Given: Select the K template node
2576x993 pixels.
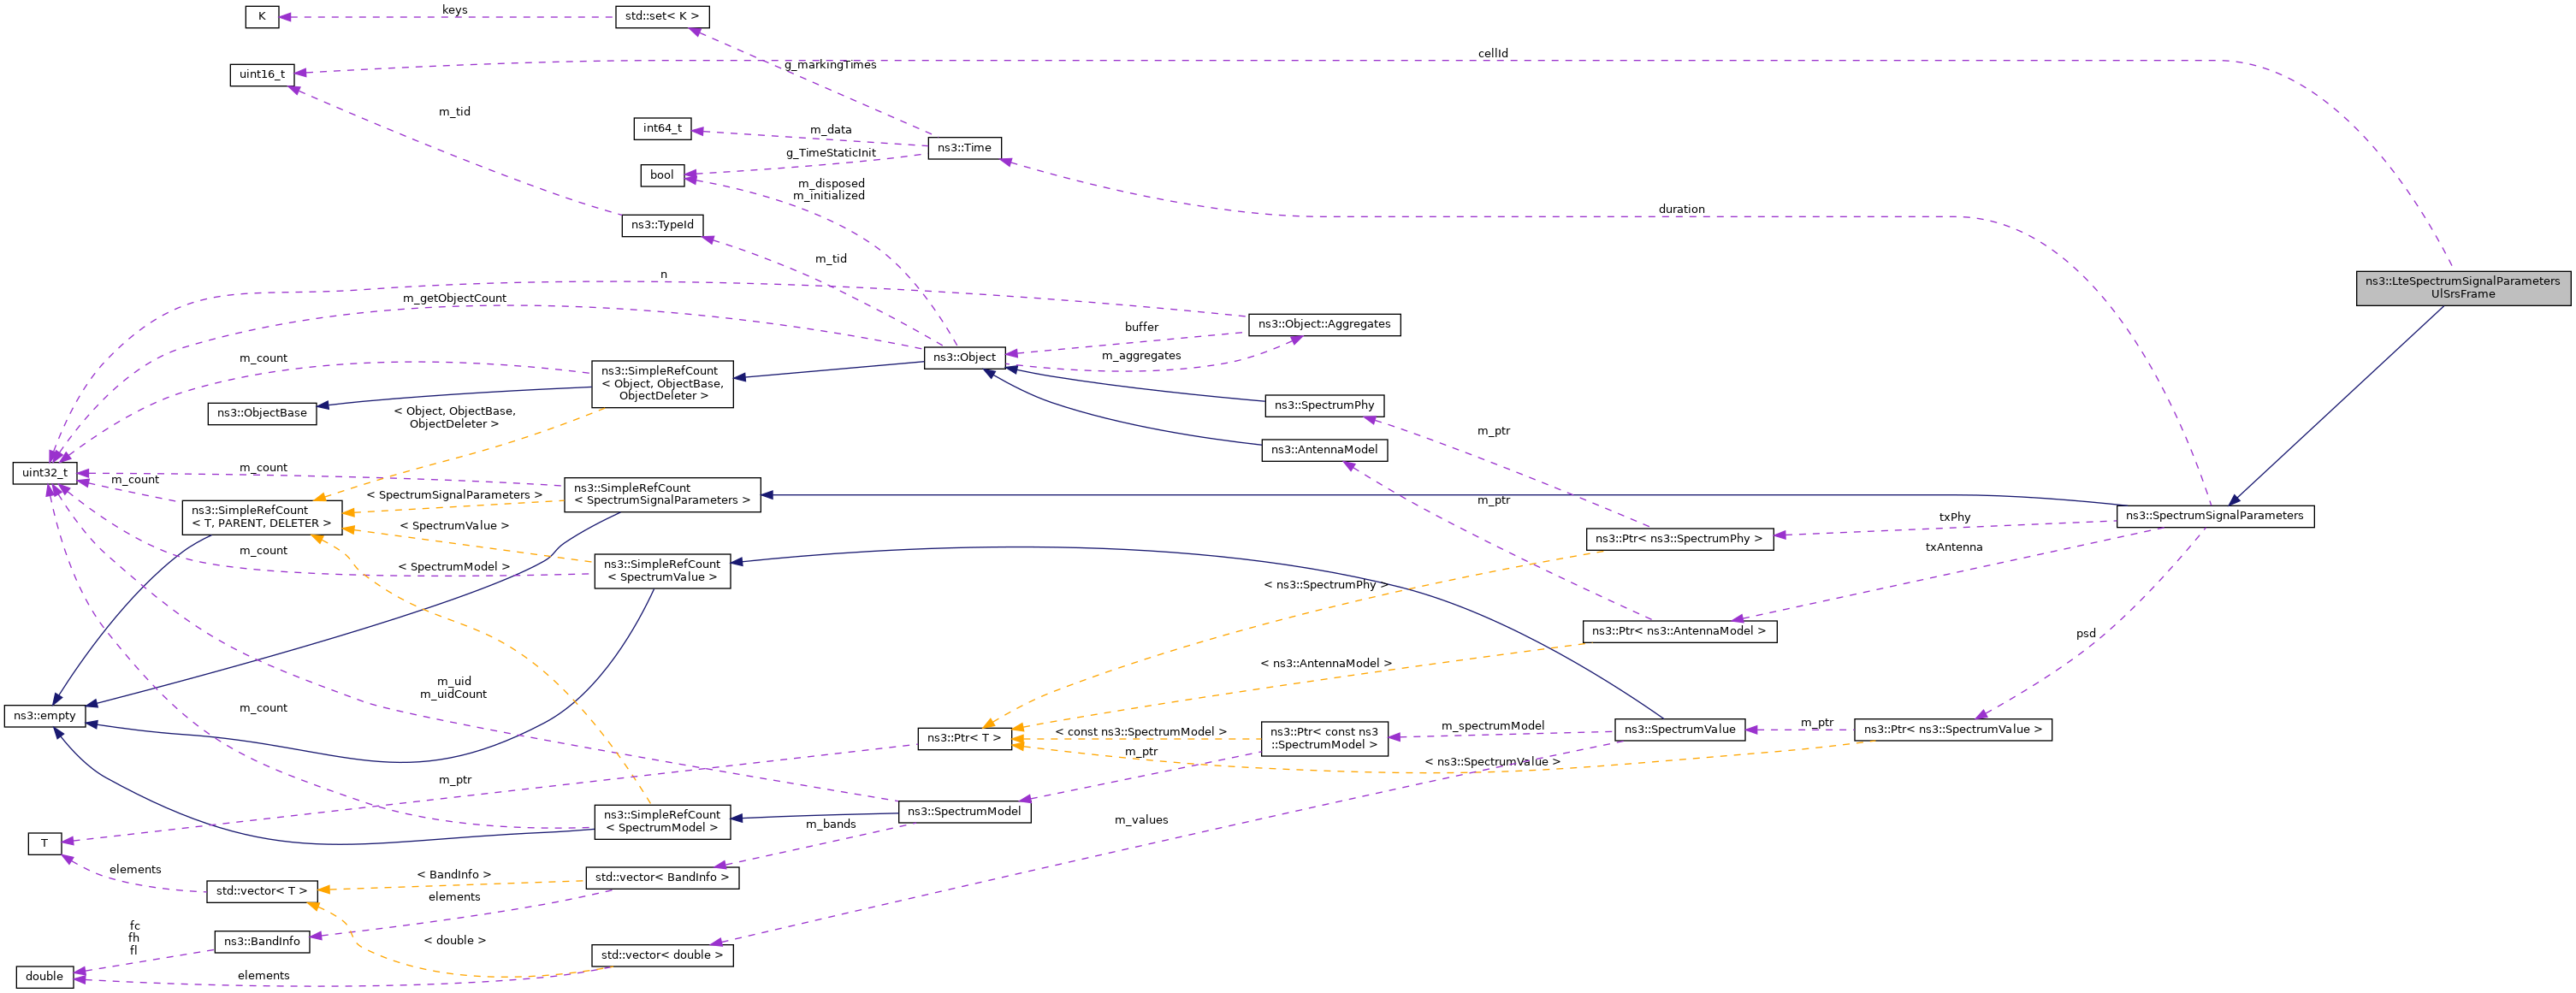Looking at the screenshot, I should pos(262,17).
